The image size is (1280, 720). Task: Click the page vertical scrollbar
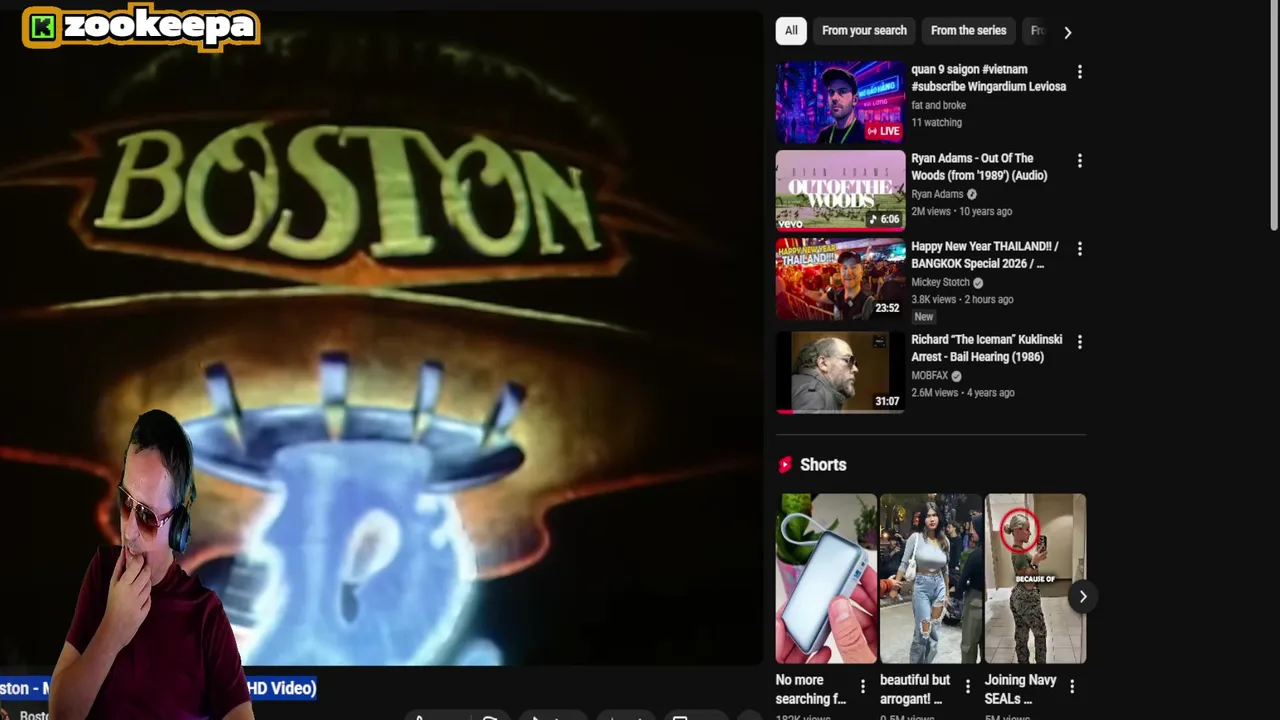point(1273,115)
